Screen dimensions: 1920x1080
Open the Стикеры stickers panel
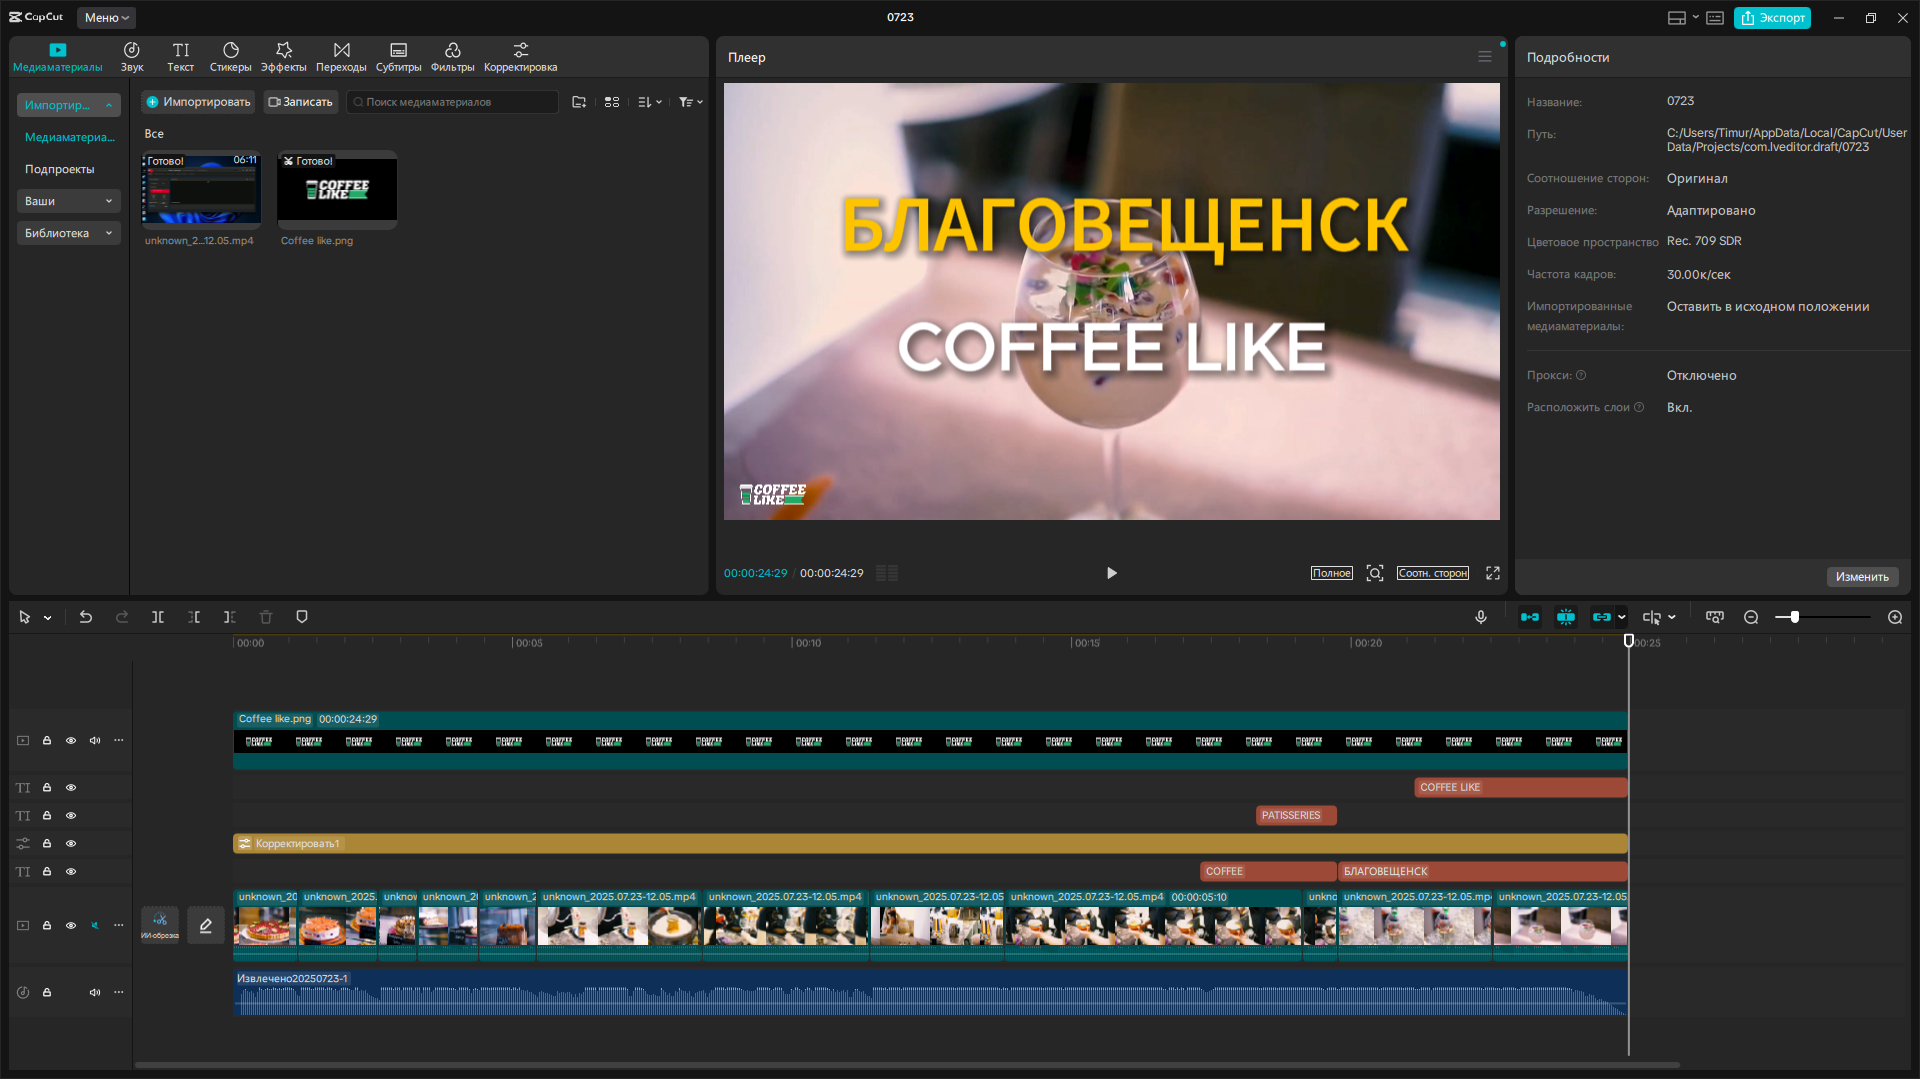[230, 57]
